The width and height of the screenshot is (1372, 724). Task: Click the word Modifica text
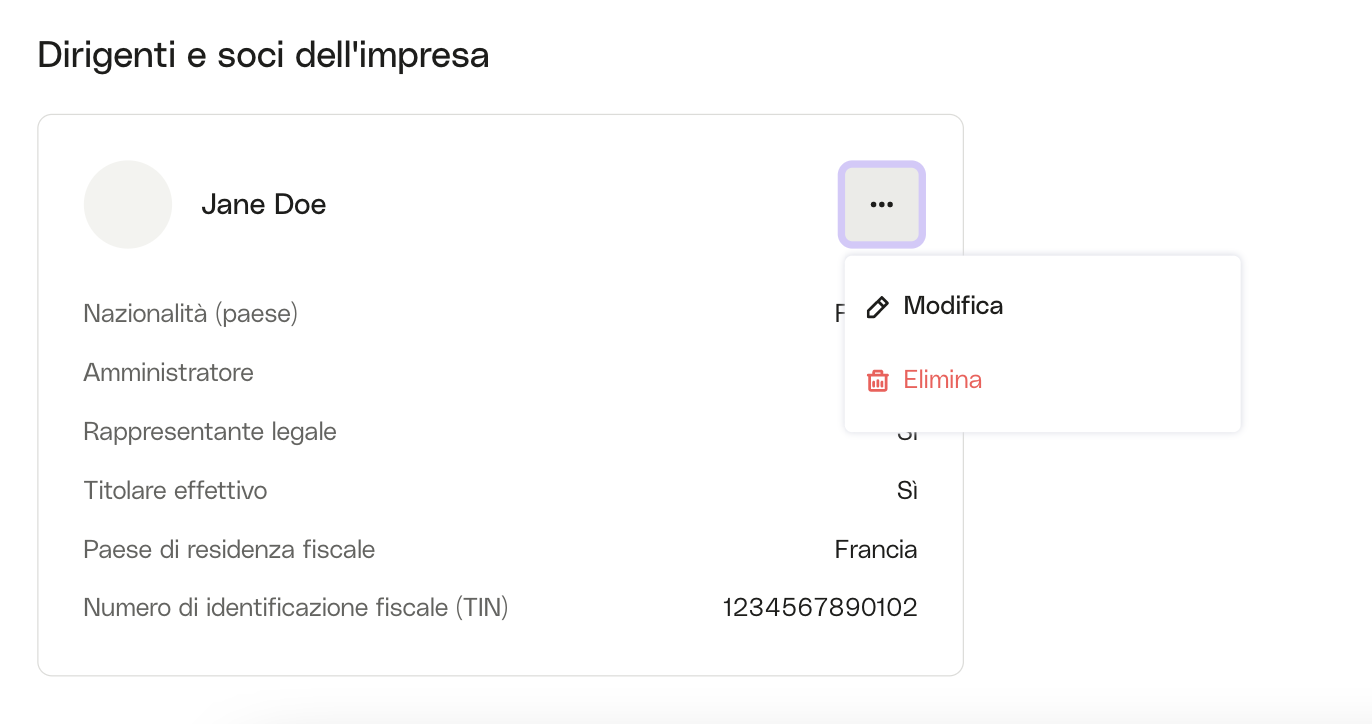tap(953, 306)
